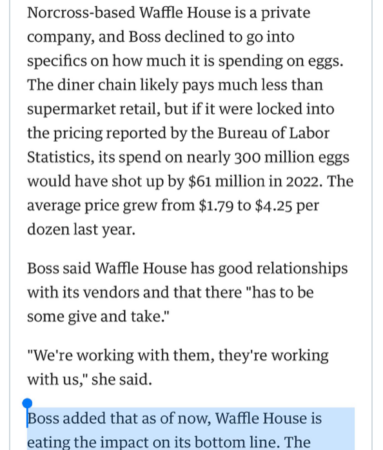Click the '$4.25' price in the article
The width and height of the screenshot is (383, 450).
tap(273, 206)
